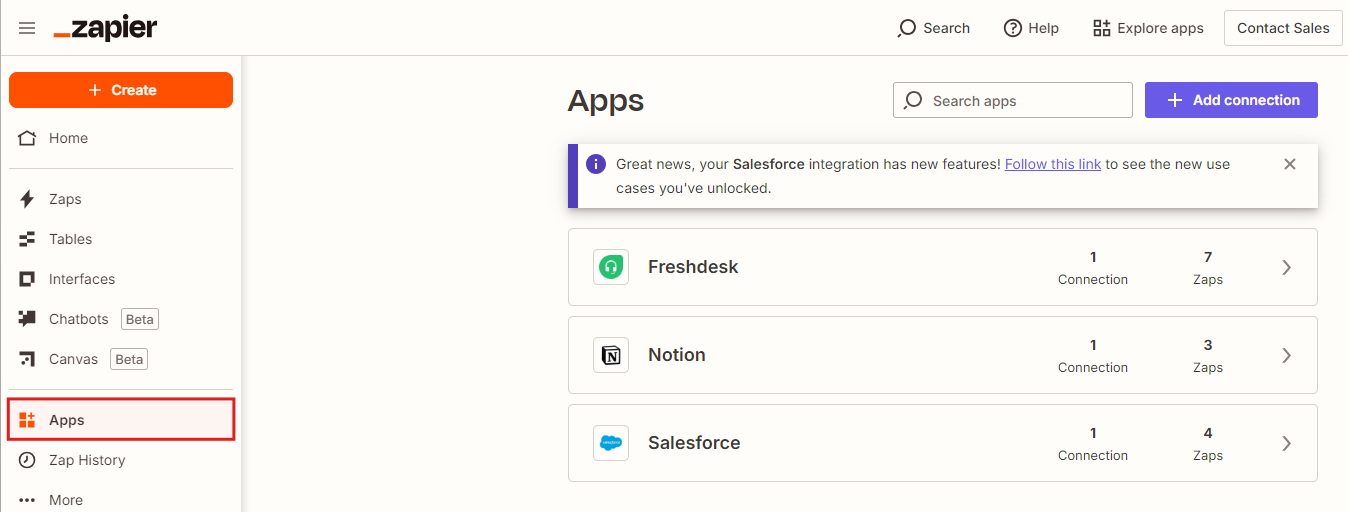The image size is (1348, 512).
Task: Select Apps in the sidebar
Action: tap(121, 420)
